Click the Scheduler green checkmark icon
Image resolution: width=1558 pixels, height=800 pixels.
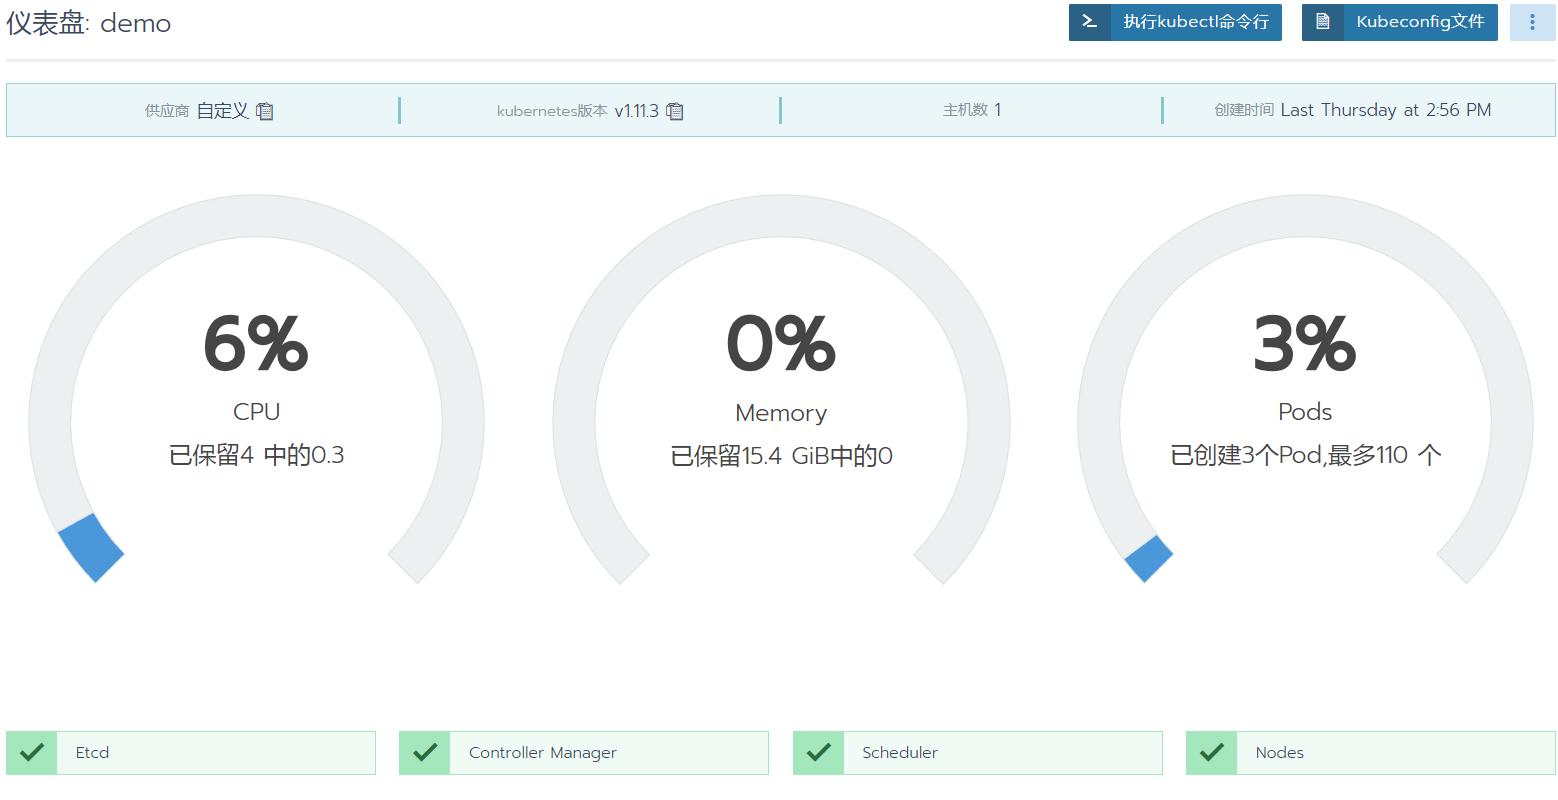(x=818, y=752)
